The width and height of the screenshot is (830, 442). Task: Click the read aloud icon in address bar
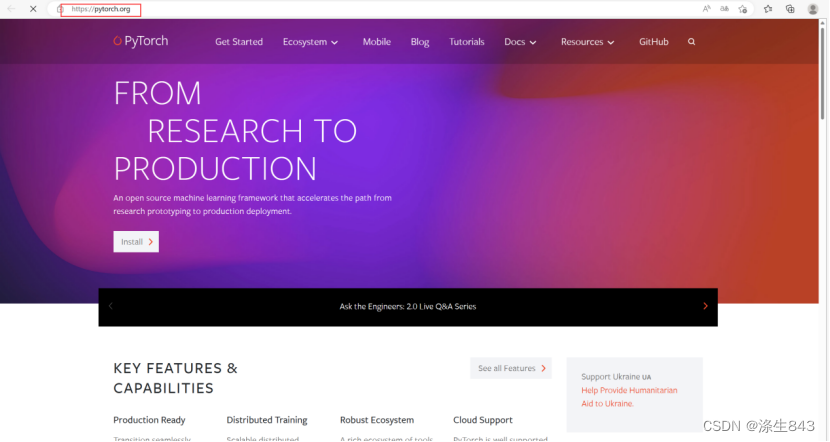click(706, 9)
